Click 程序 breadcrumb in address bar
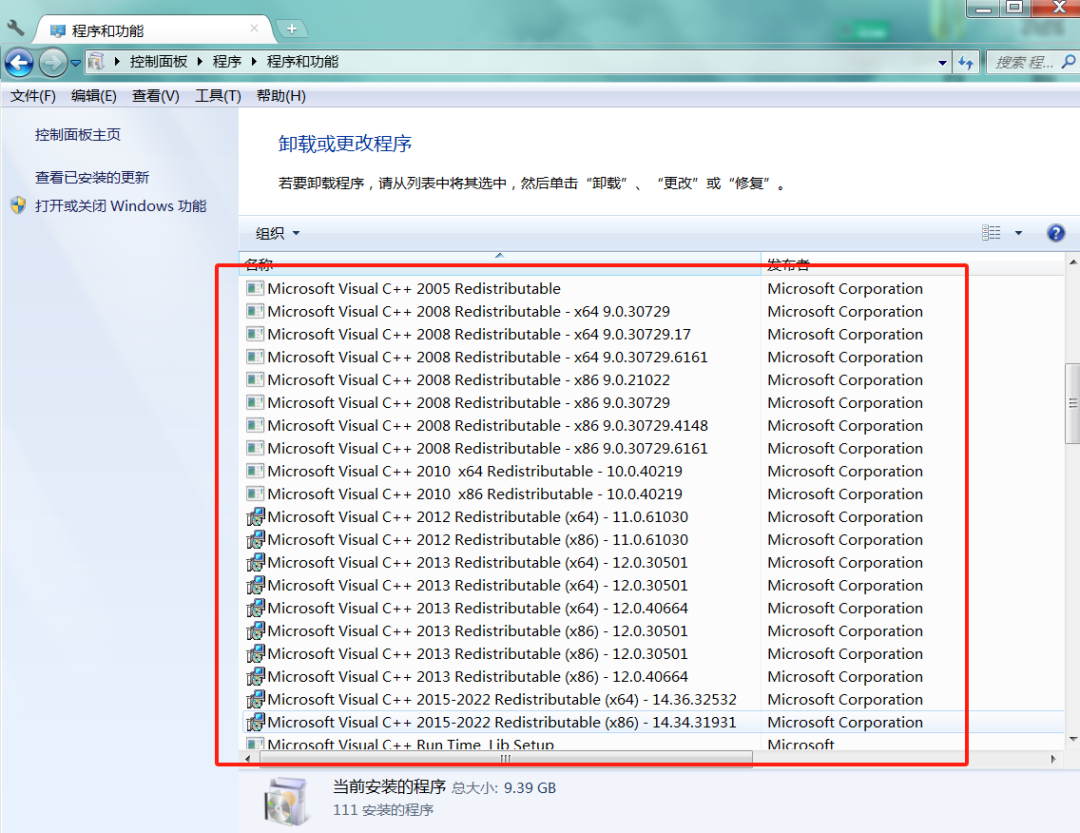The width and height of the screenshot is (1080, 833). (227, 61)
